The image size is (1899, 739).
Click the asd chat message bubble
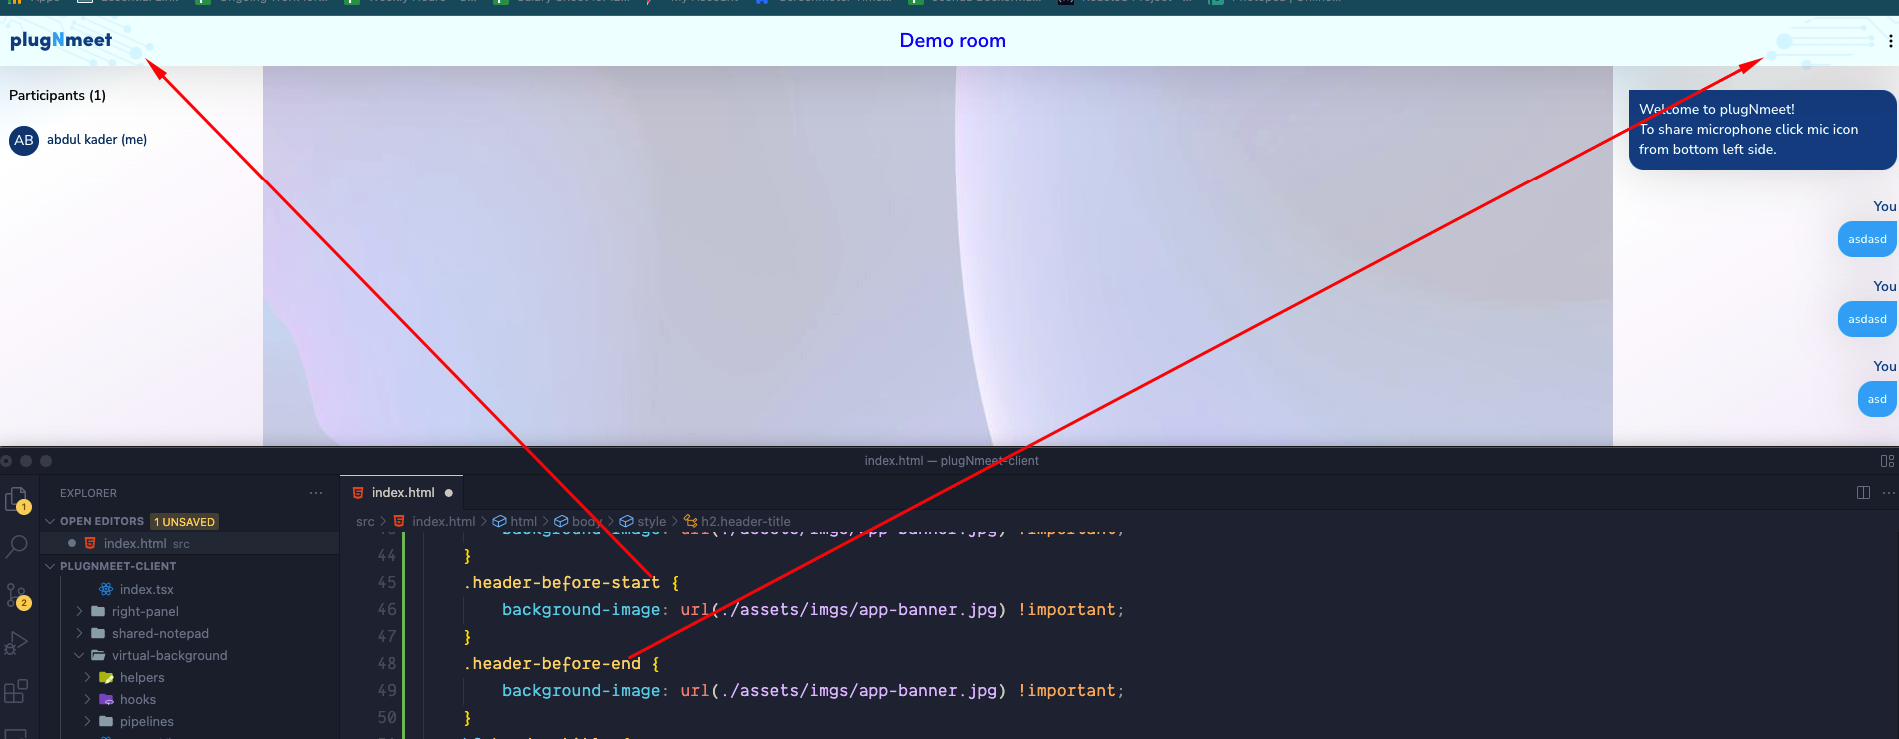pos(1877,399)
